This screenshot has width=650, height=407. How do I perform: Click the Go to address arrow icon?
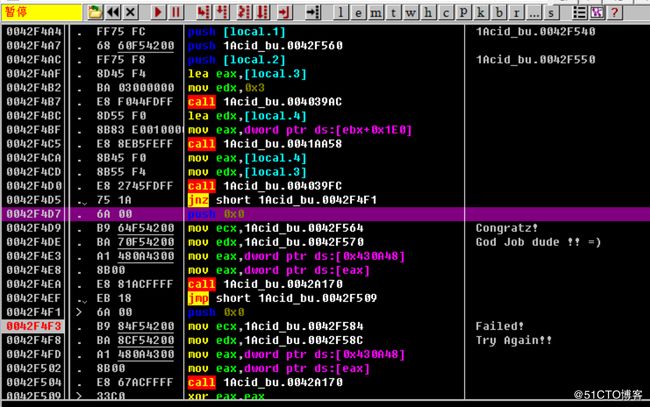click(313, 12)
